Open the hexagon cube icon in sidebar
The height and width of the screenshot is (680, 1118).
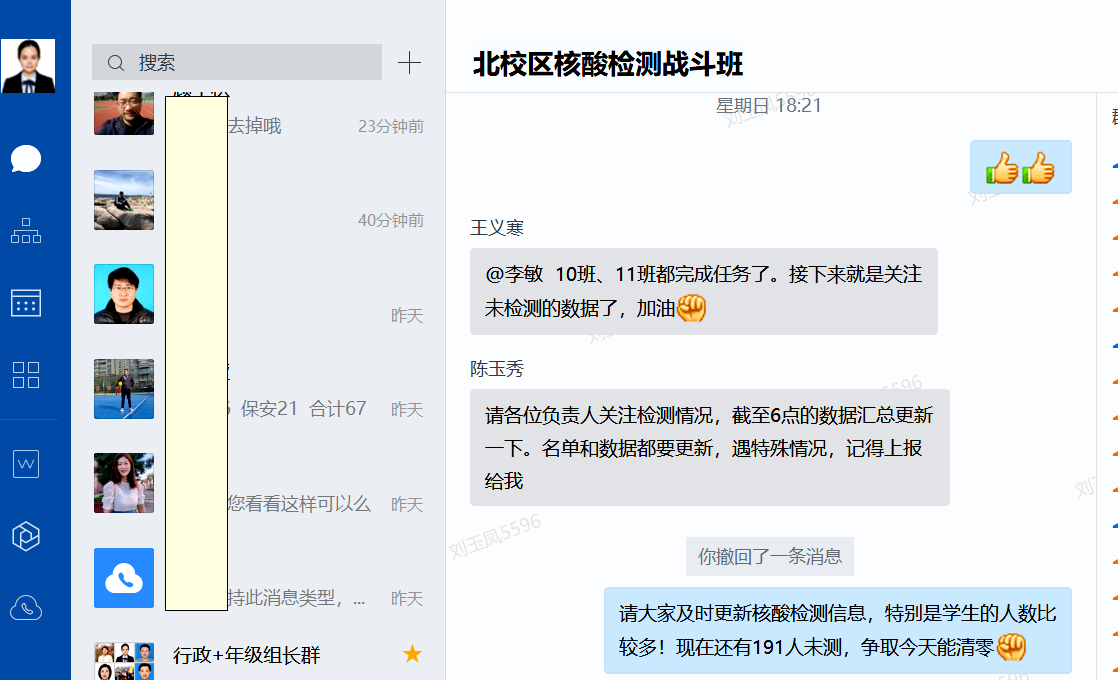(26, 536)
